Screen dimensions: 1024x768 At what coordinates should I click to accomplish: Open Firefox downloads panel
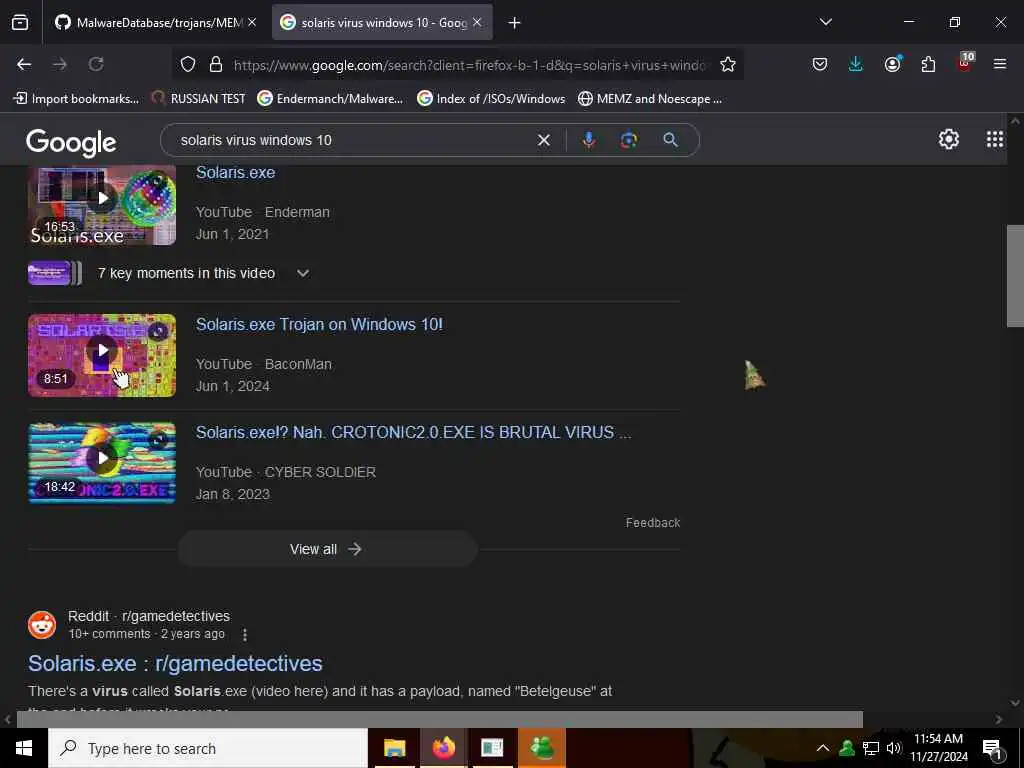[856, 64]
